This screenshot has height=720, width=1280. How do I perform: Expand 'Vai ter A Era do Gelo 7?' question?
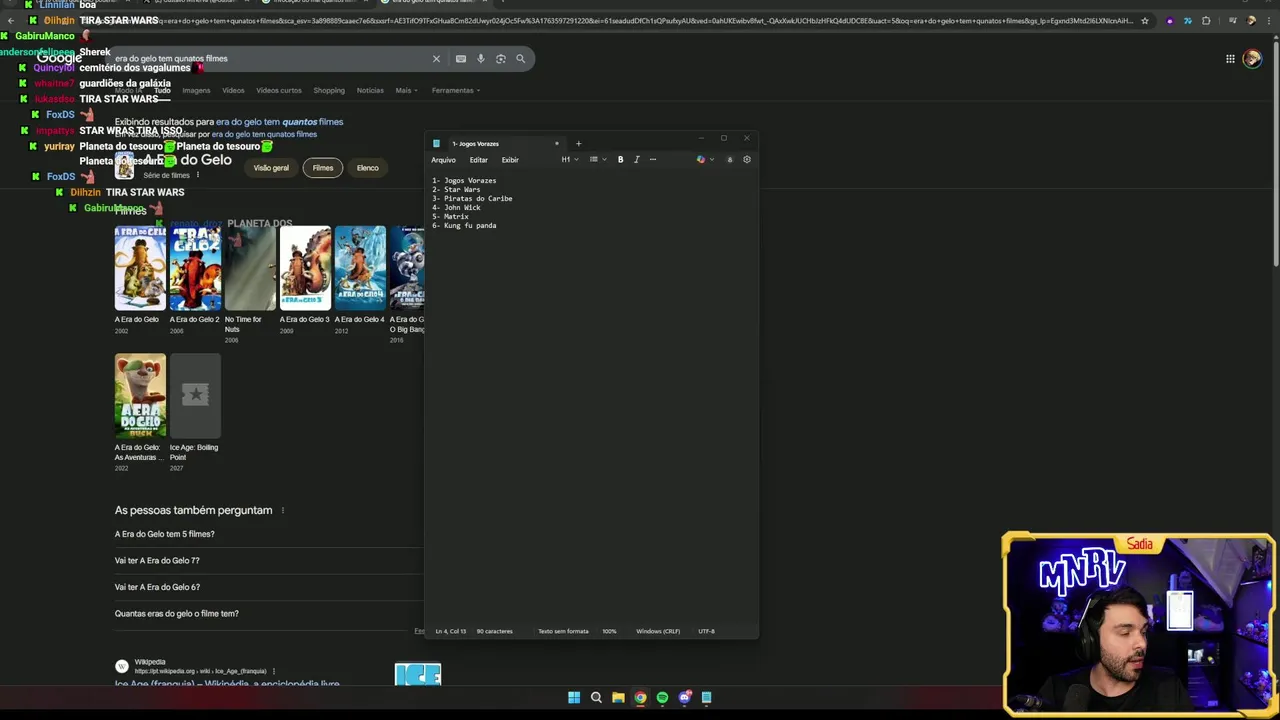click(269, 561)
